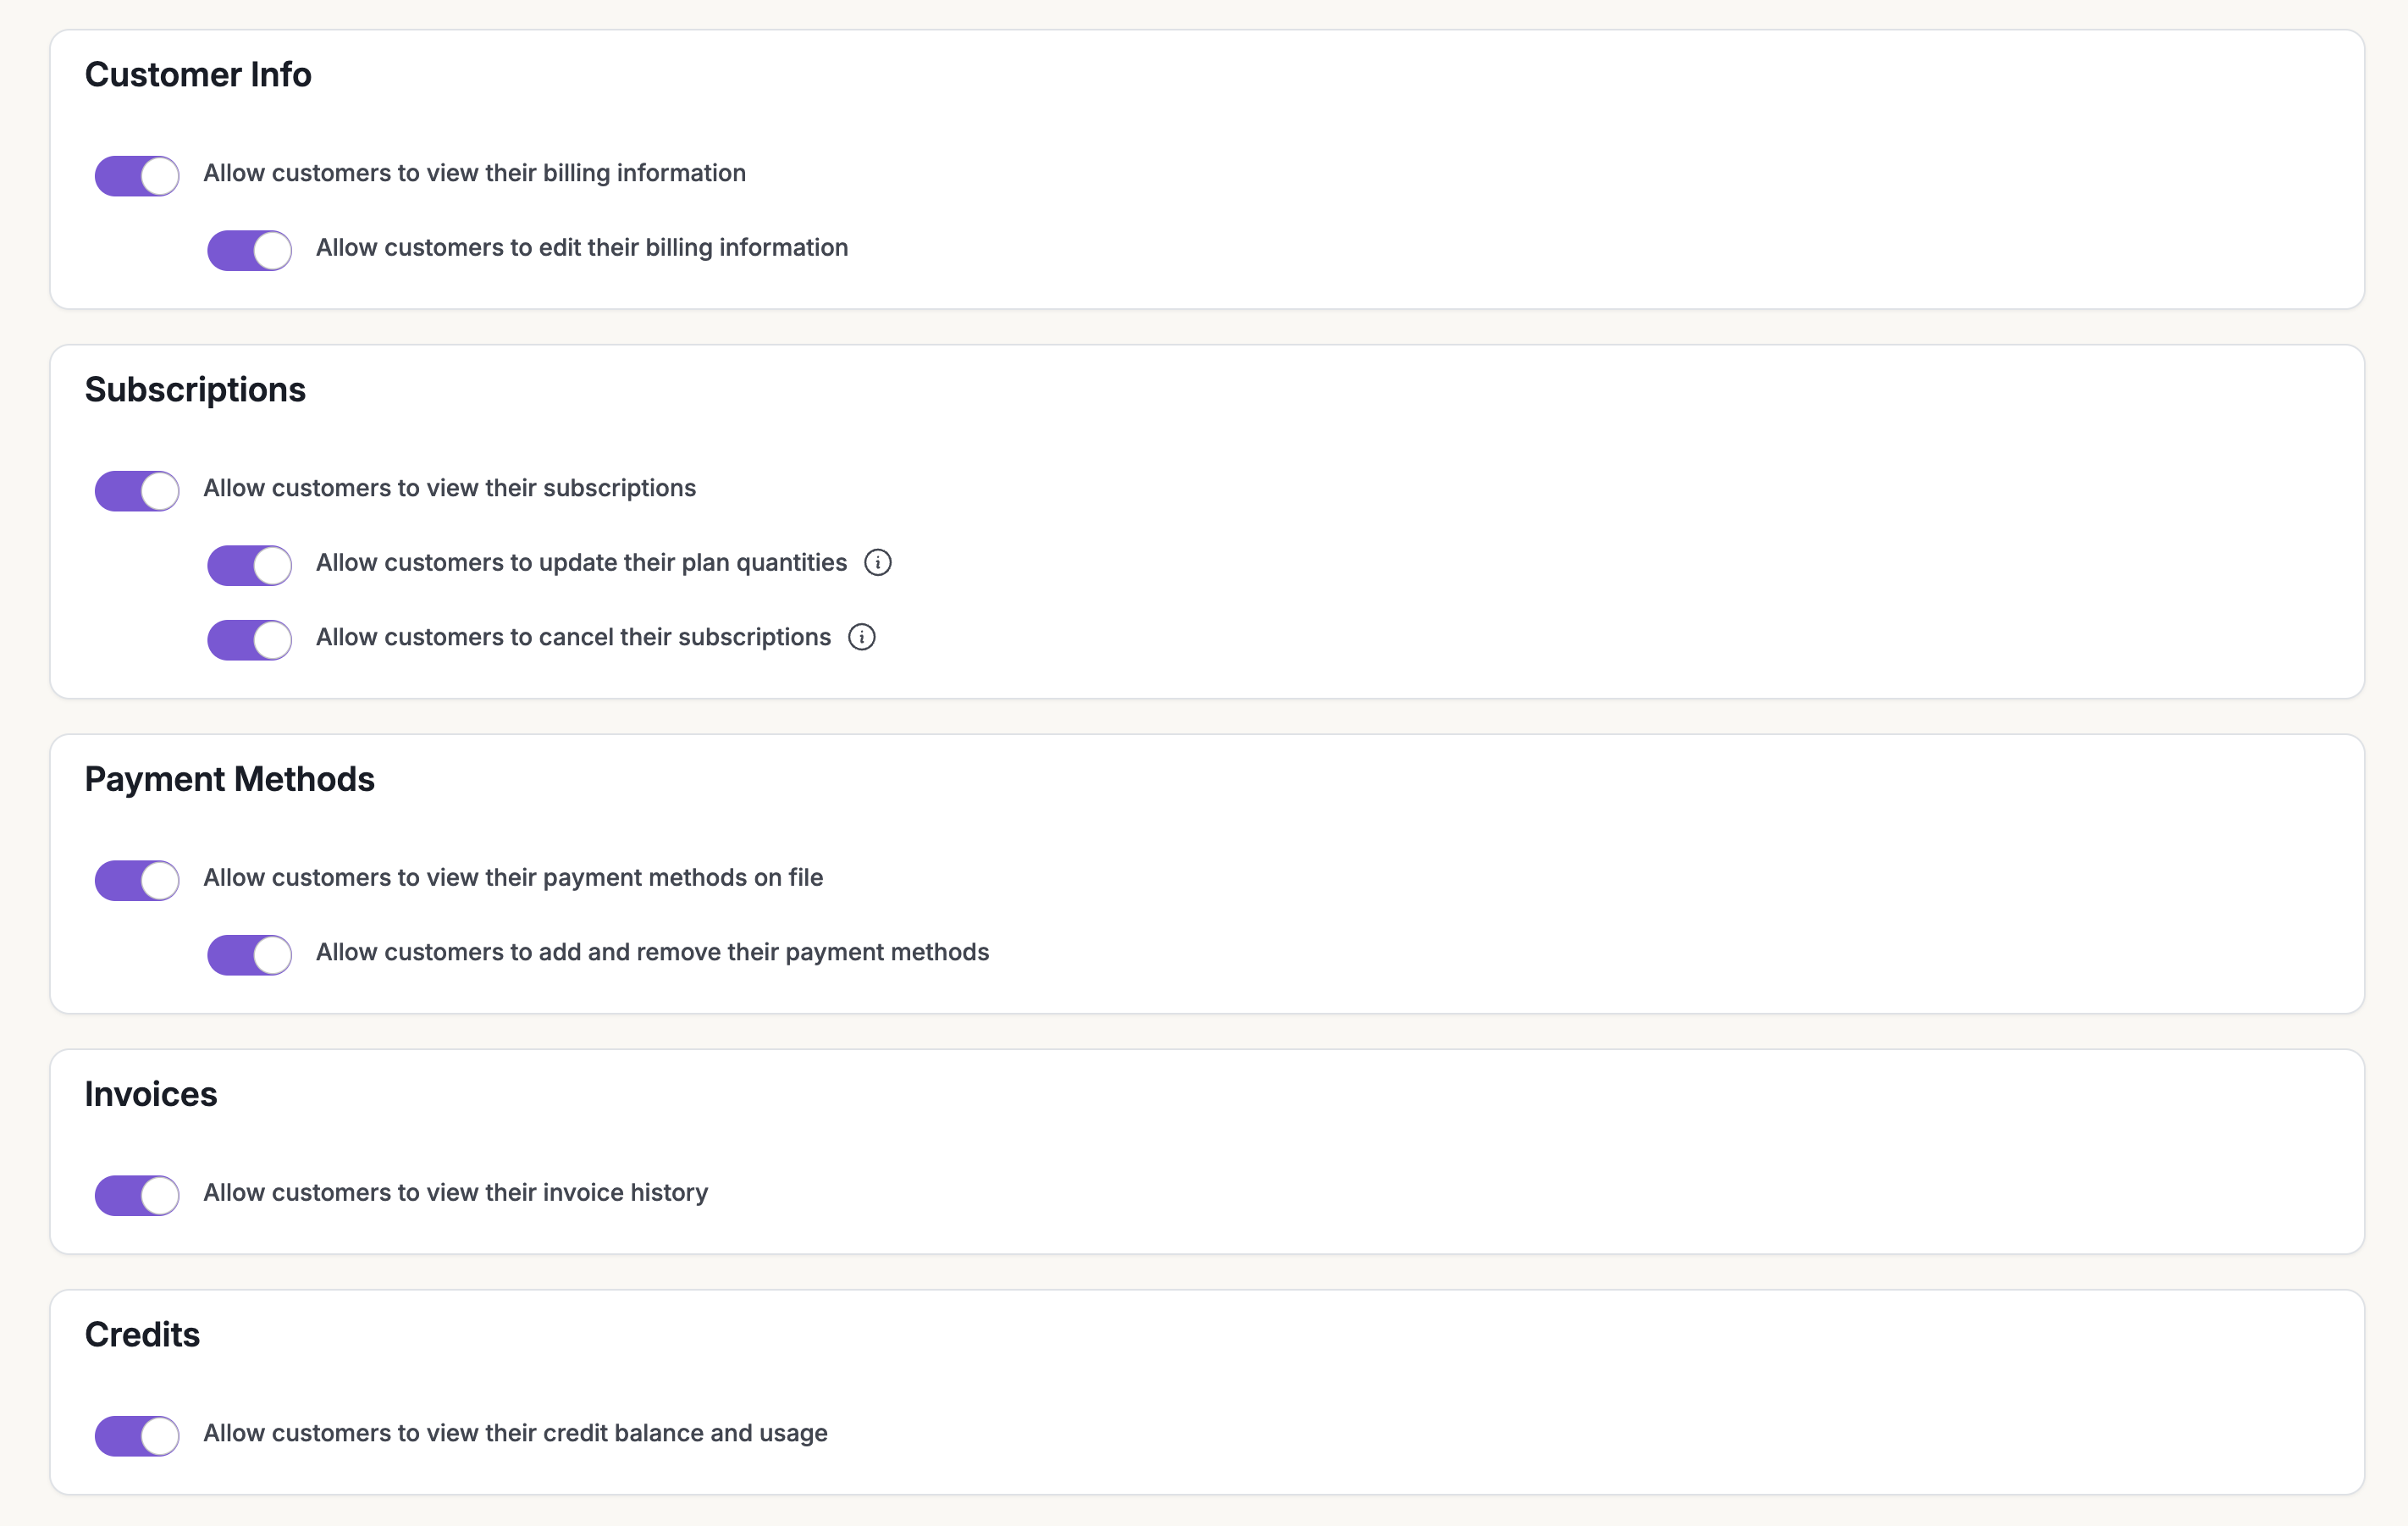2408x1526 pixels.
Task: Click the label text about viewing subscriptions
Action: 449,488
